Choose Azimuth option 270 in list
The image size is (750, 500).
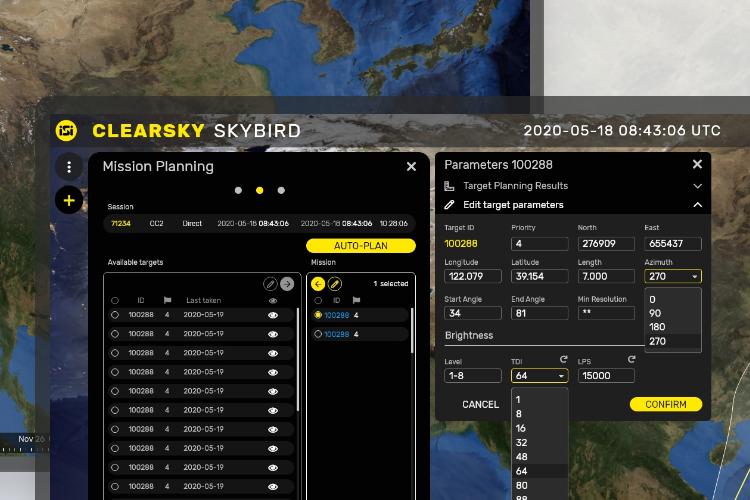click(673, 341)
